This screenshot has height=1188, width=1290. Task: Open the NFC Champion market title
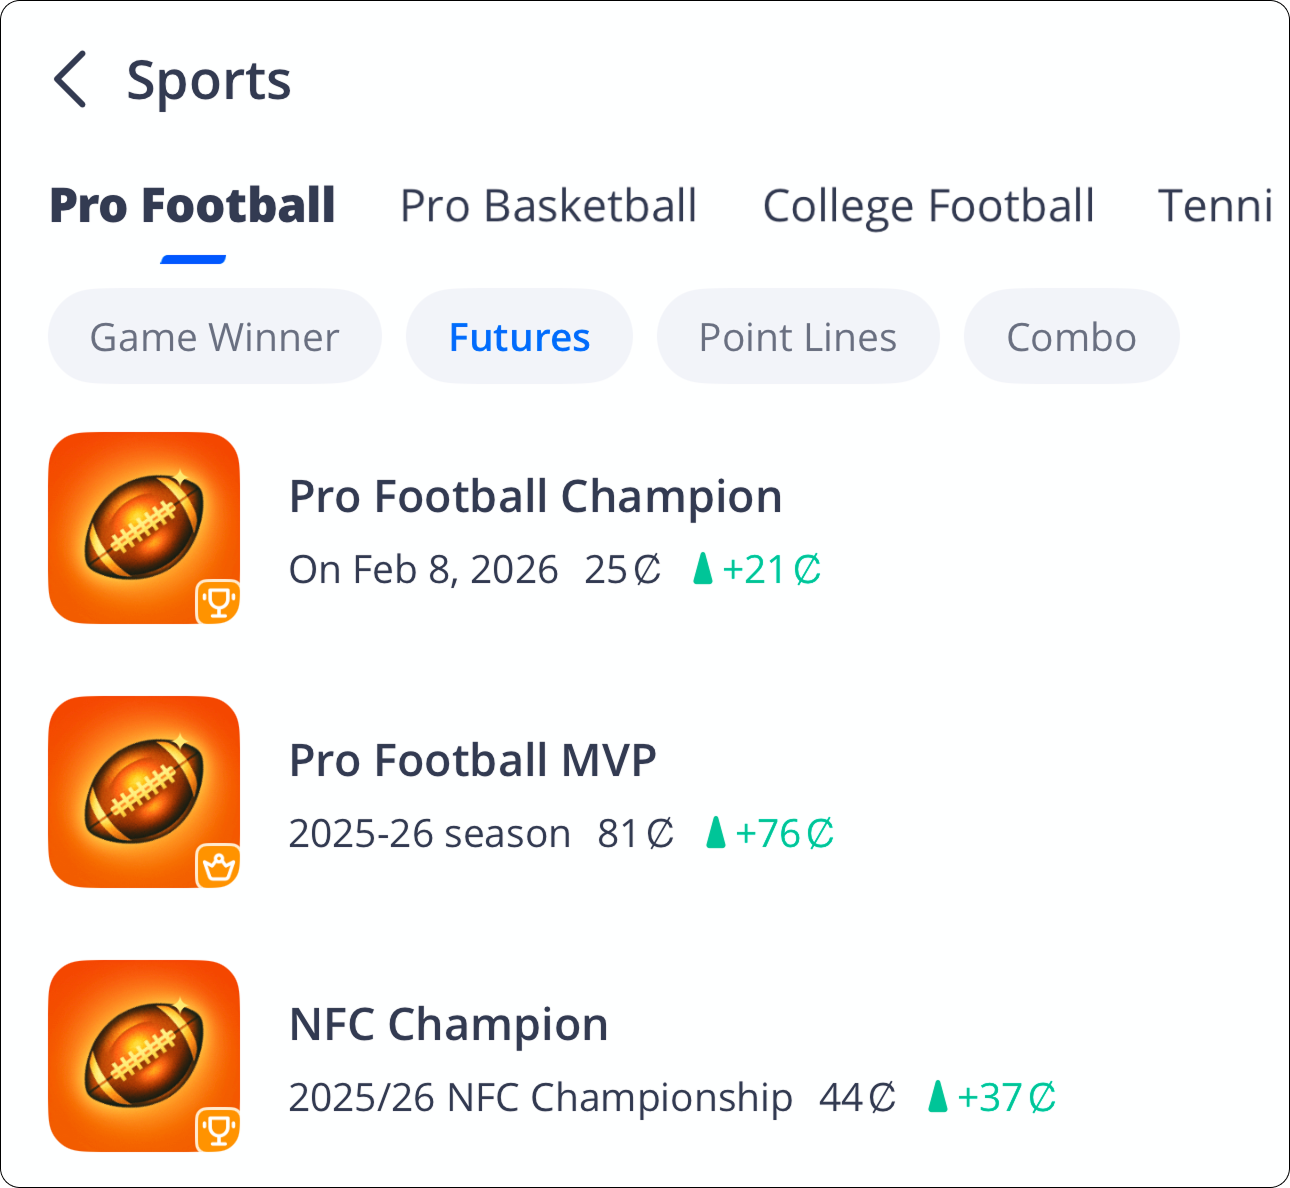(448, 1024)
